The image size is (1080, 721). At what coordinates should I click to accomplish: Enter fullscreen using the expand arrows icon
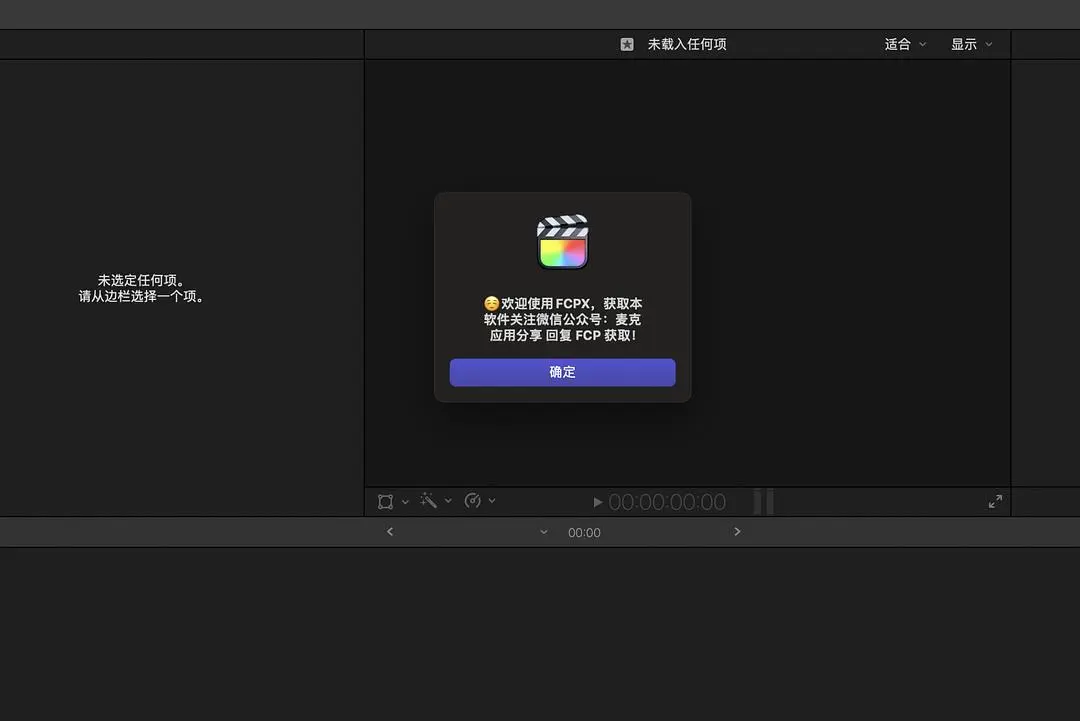995,501
